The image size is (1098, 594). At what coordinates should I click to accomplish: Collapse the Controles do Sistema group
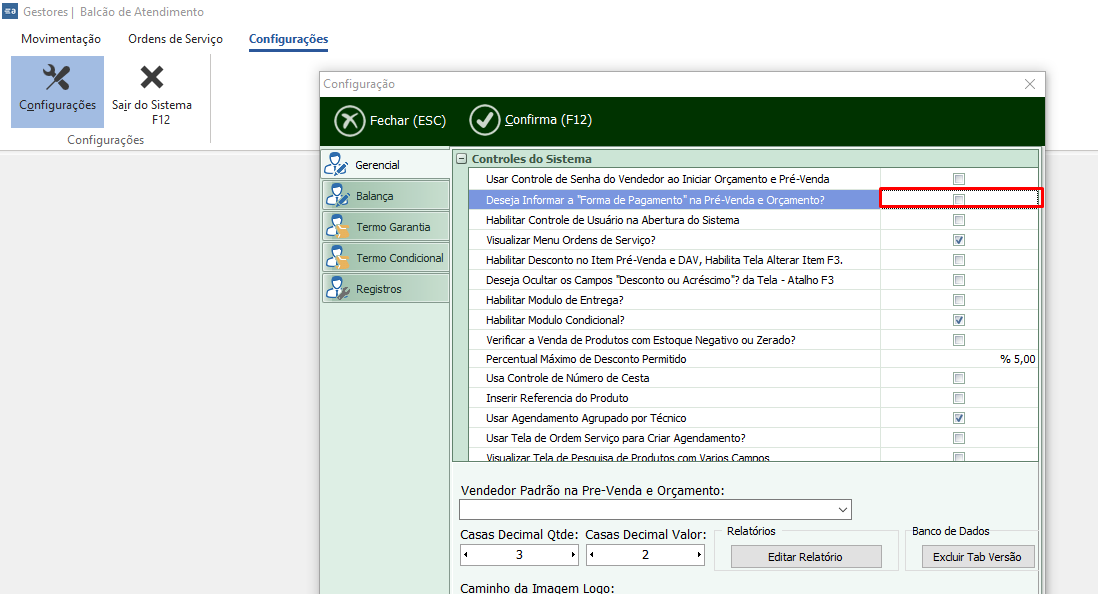click(461, 159)
